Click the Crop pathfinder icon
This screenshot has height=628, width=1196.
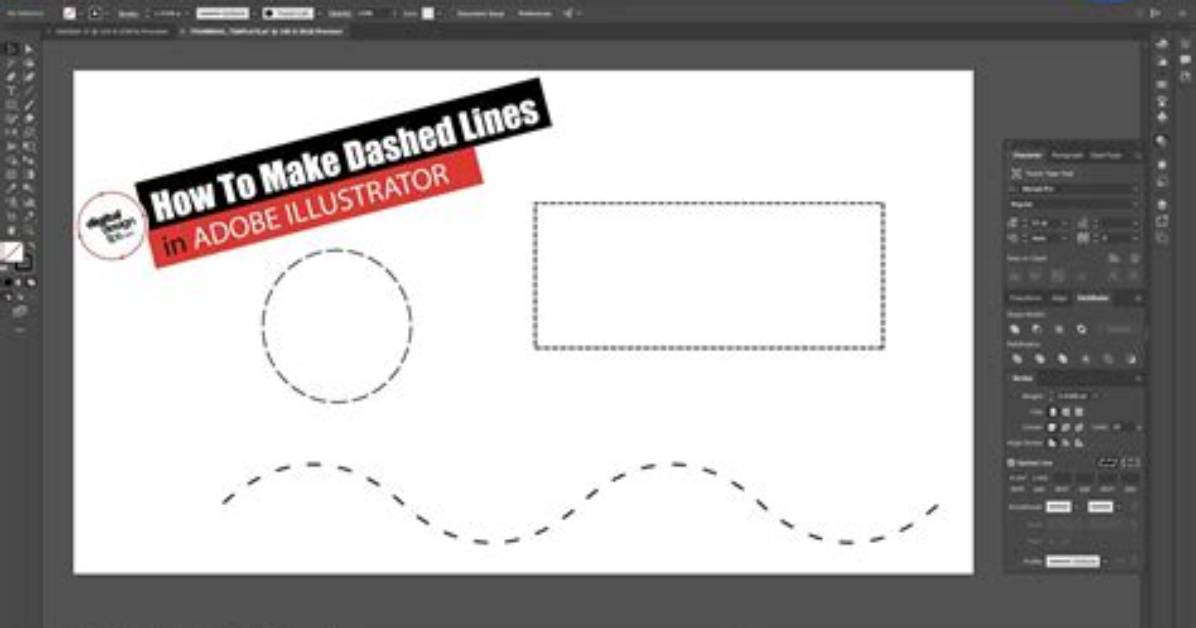[1085, 359]
